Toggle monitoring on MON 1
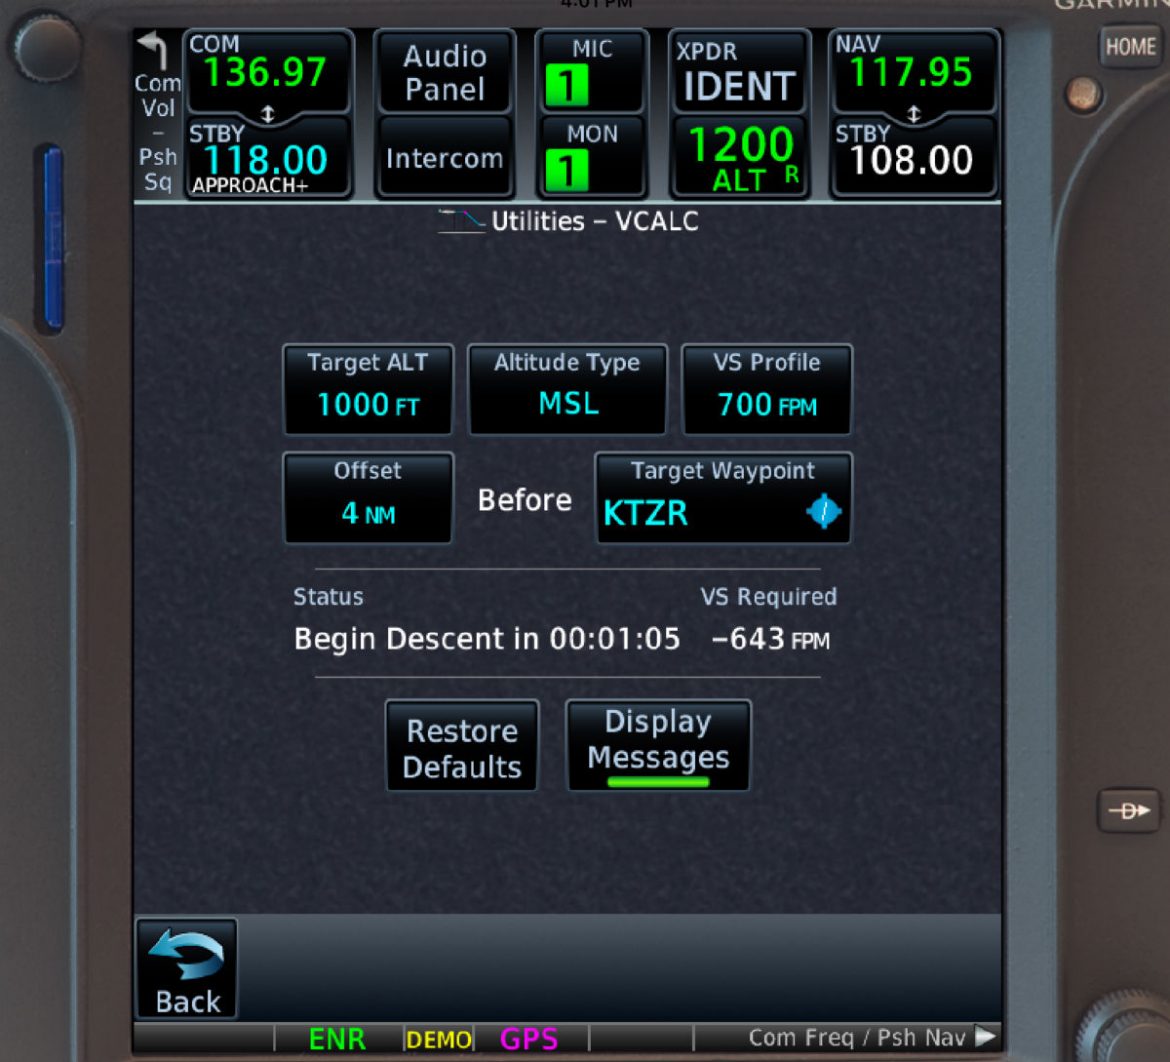 (590, 157)
